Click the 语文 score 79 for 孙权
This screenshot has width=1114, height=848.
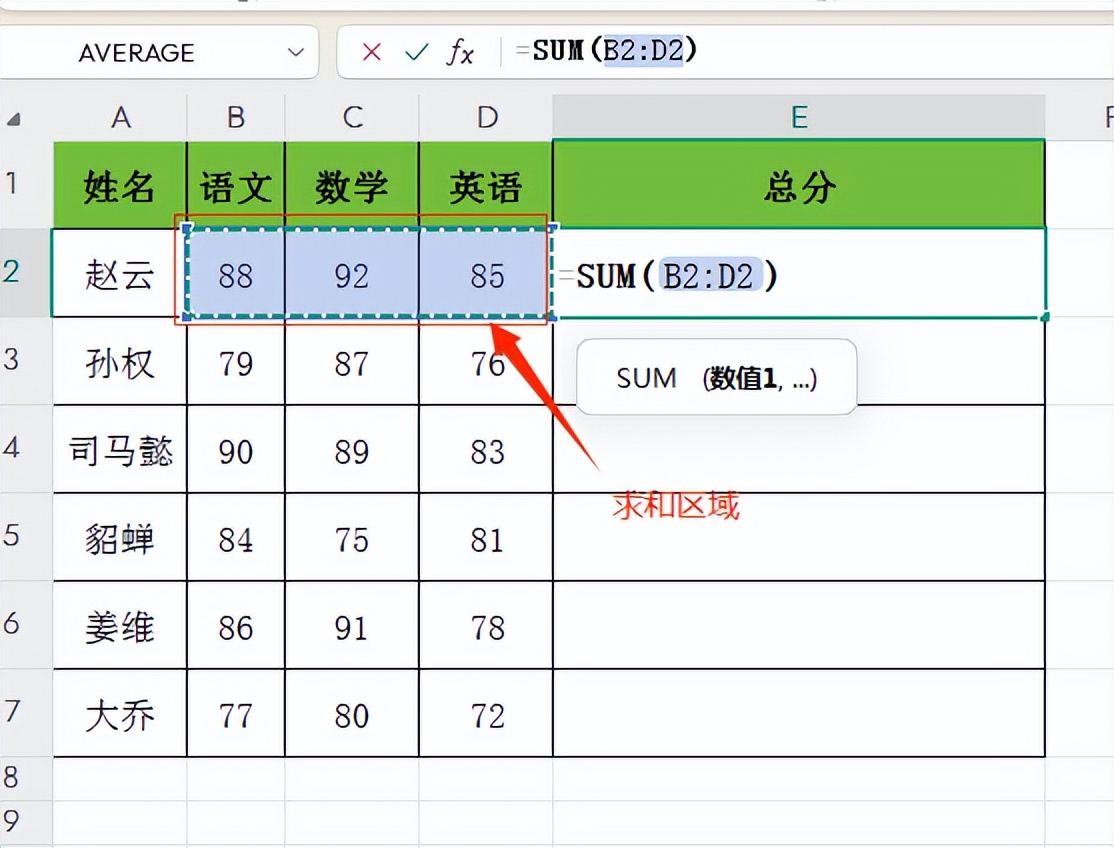click(x=236, y=362)
